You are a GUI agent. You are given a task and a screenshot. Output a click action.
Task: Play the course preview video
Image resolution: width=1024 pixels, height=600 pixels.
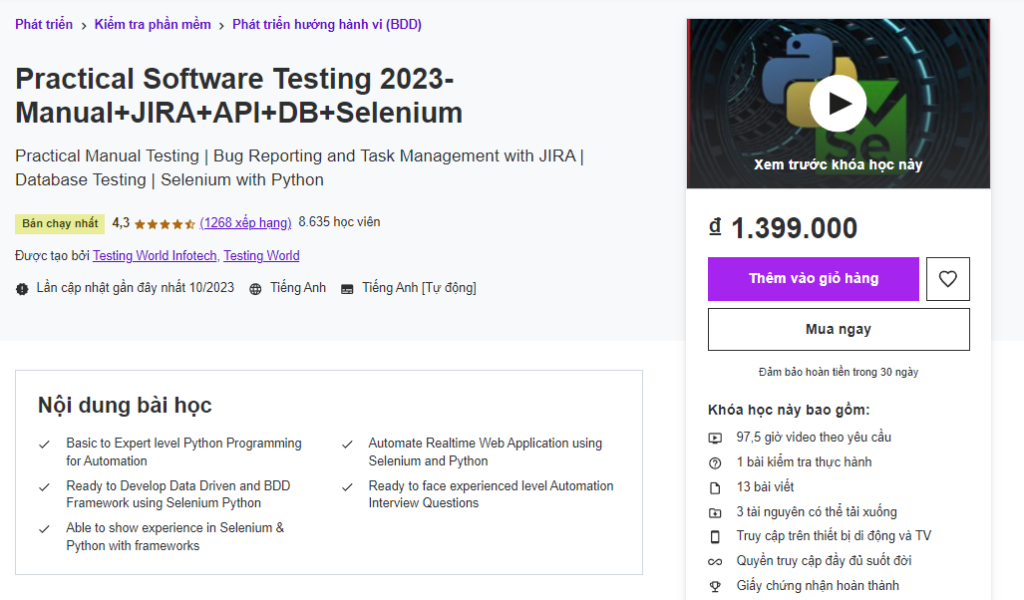[838, 103]
